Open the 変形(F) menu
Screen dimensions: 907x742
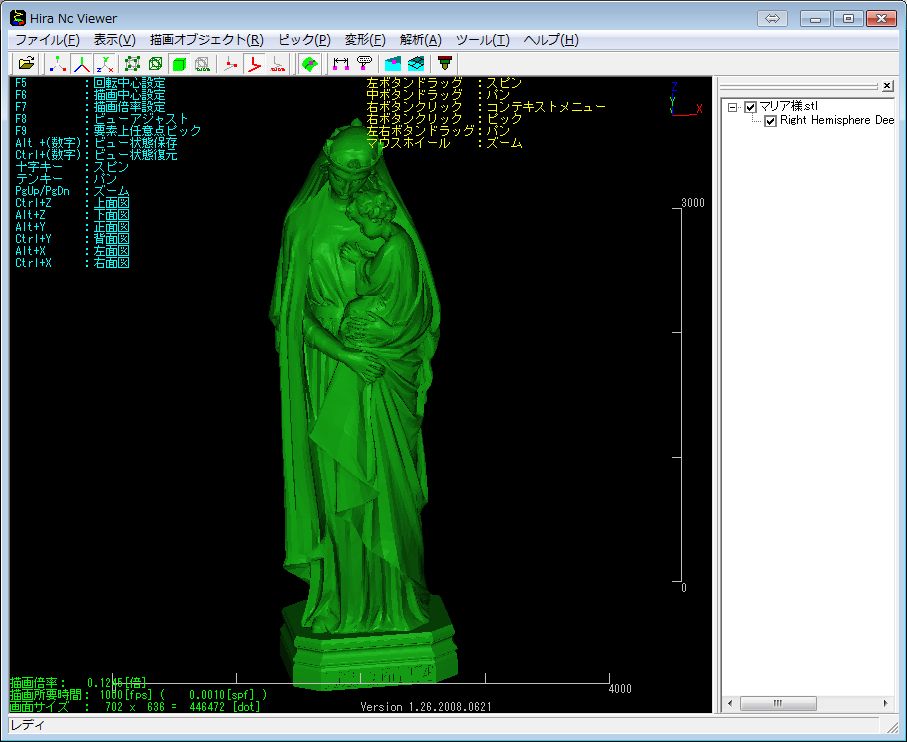tap(365, 40)
